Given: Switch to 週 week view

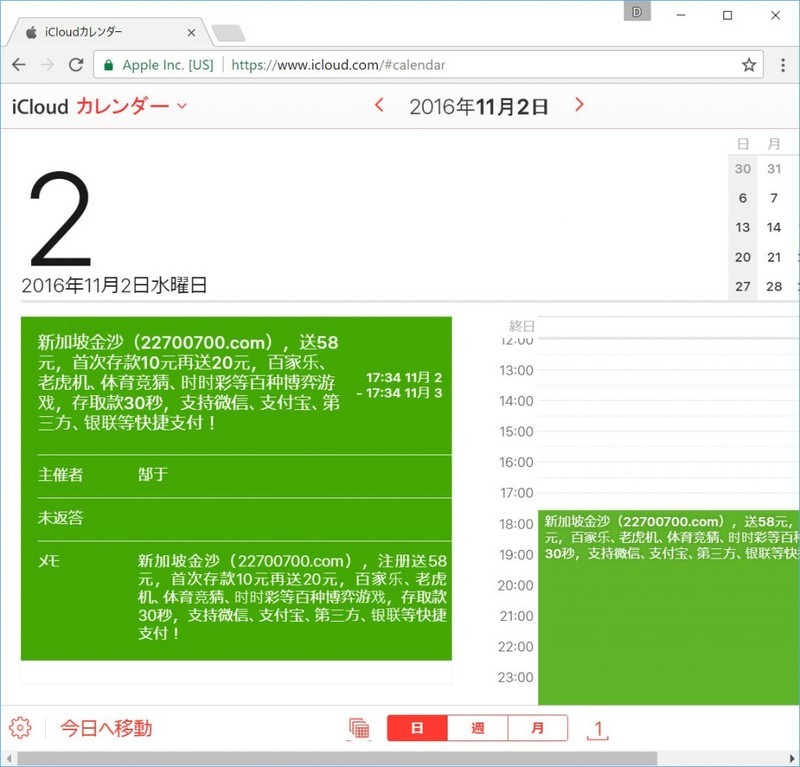Looking at the screenshot, I should tap(478, 728).
